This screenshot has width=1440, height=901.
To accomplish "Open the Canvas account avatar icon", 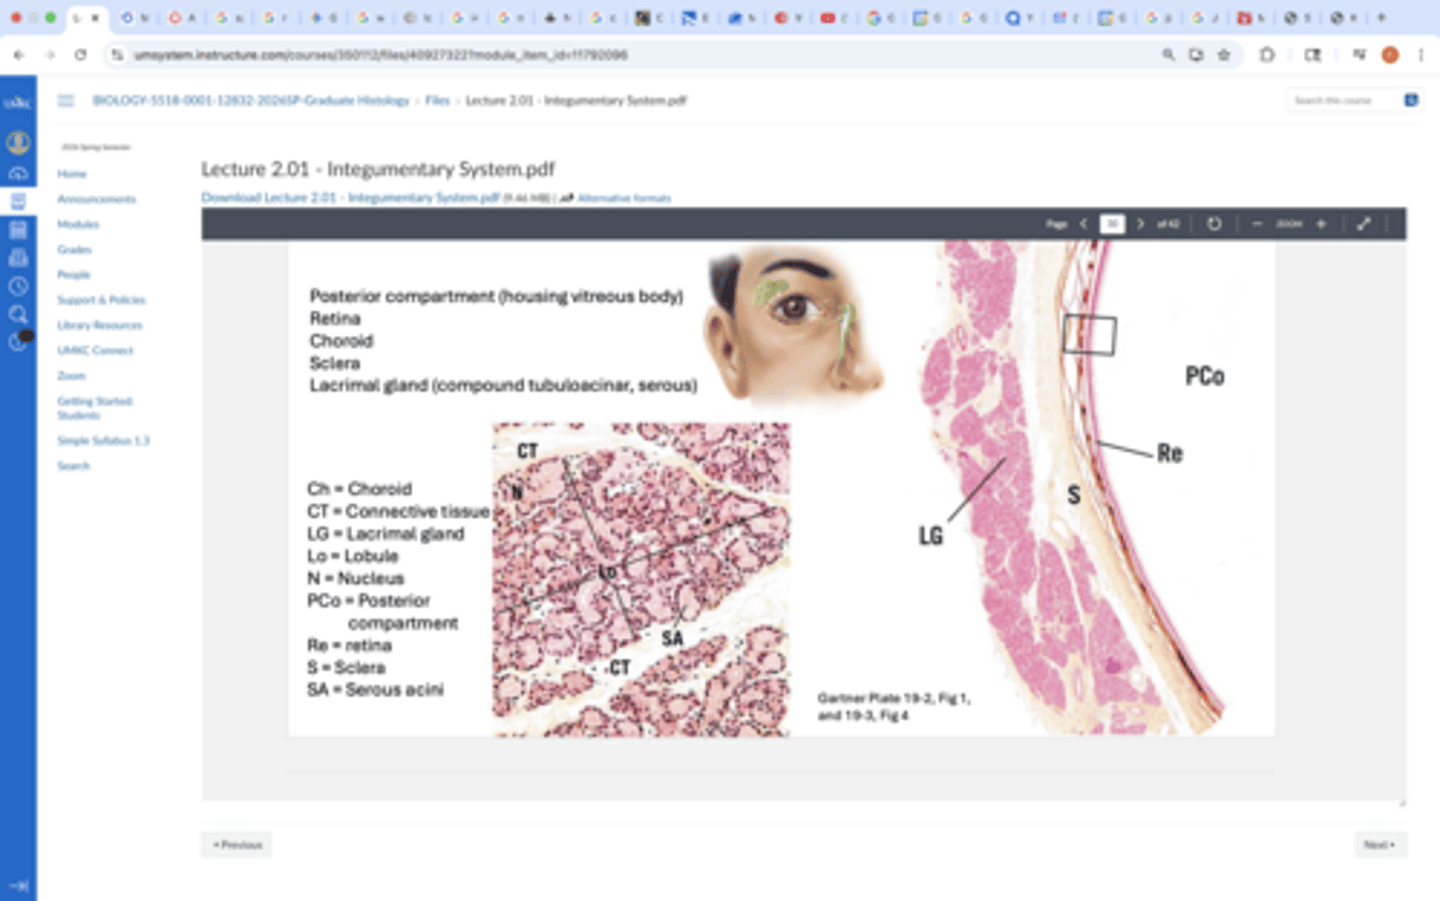I will tap(18, 143).
